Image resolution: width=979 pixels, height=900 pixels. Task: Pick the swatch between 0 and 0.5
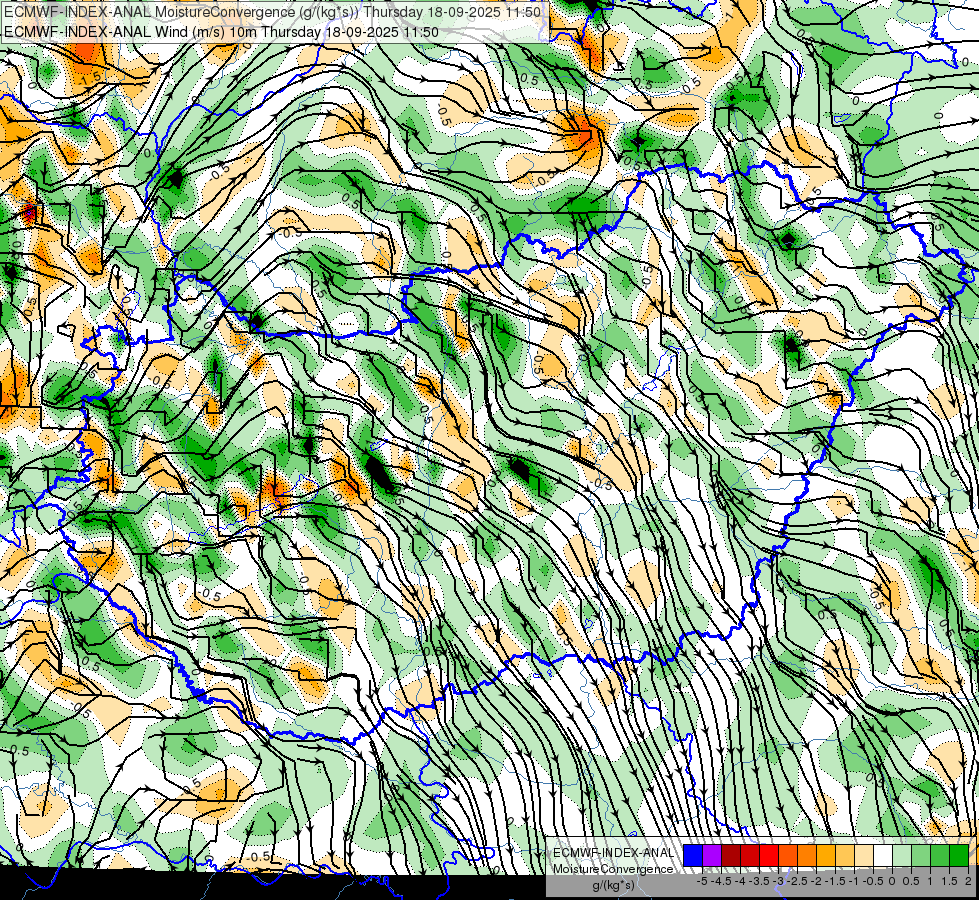902,855
